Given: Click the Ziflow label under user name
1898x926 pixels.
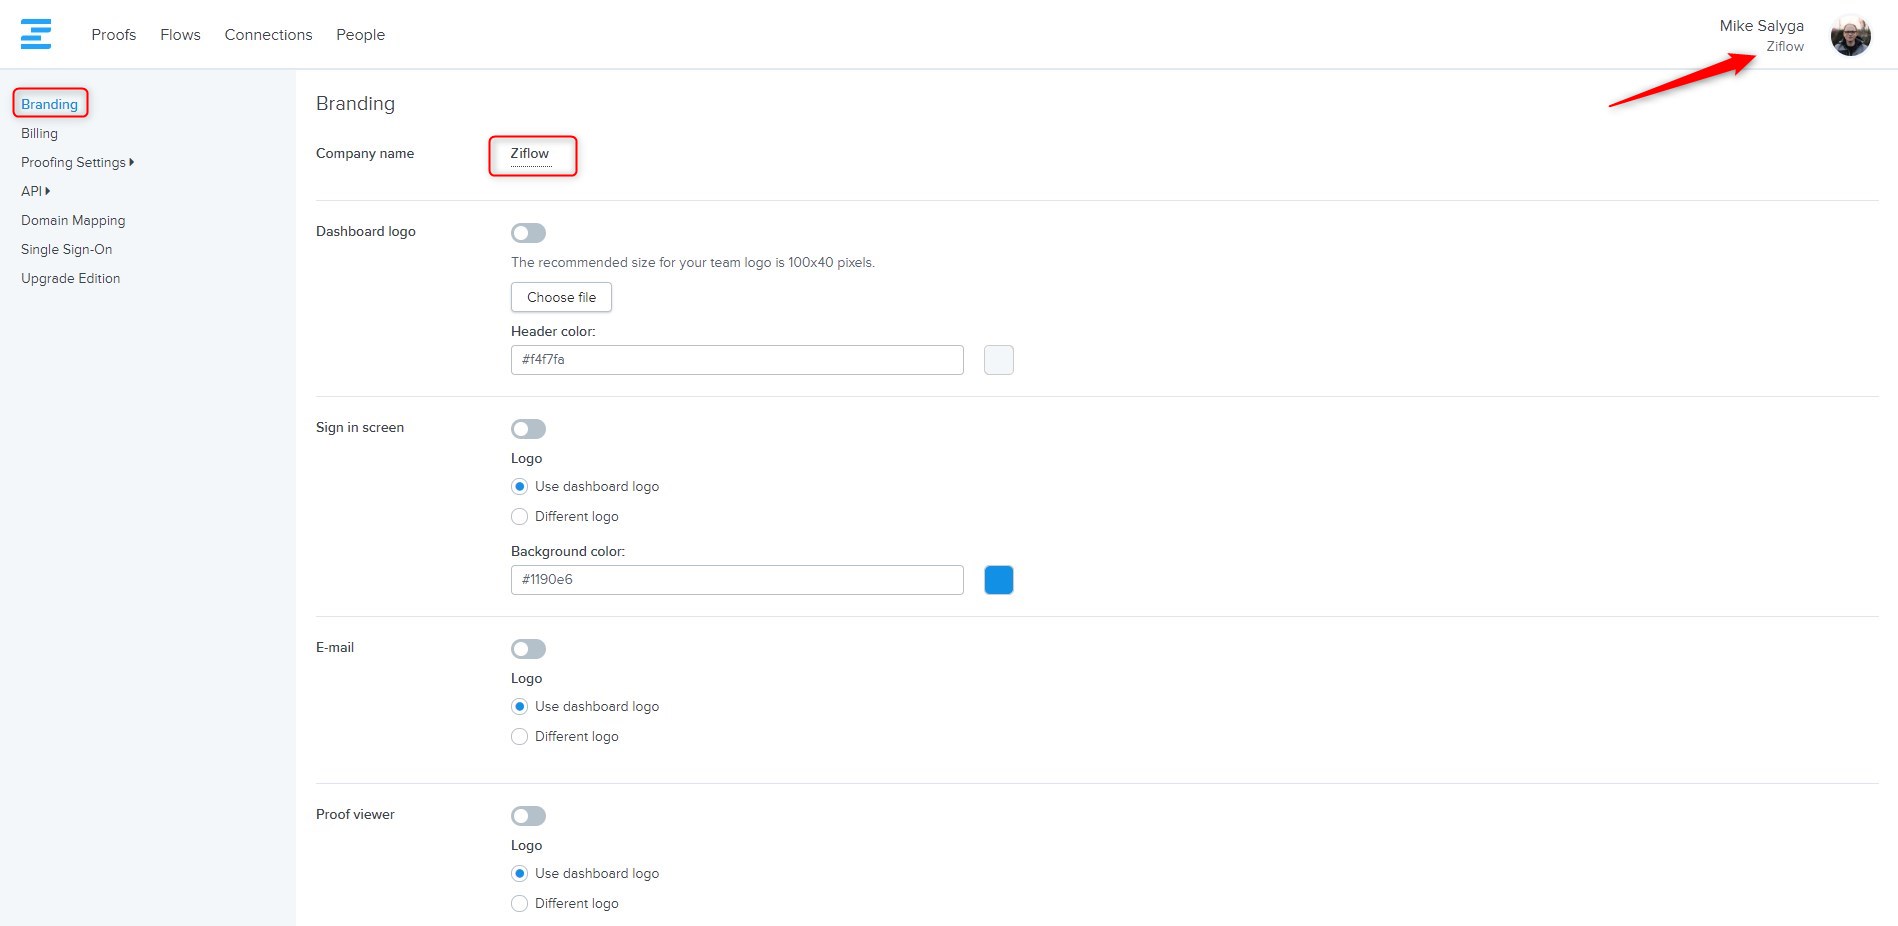Looking at the screenshot, I should (1785, 46).
